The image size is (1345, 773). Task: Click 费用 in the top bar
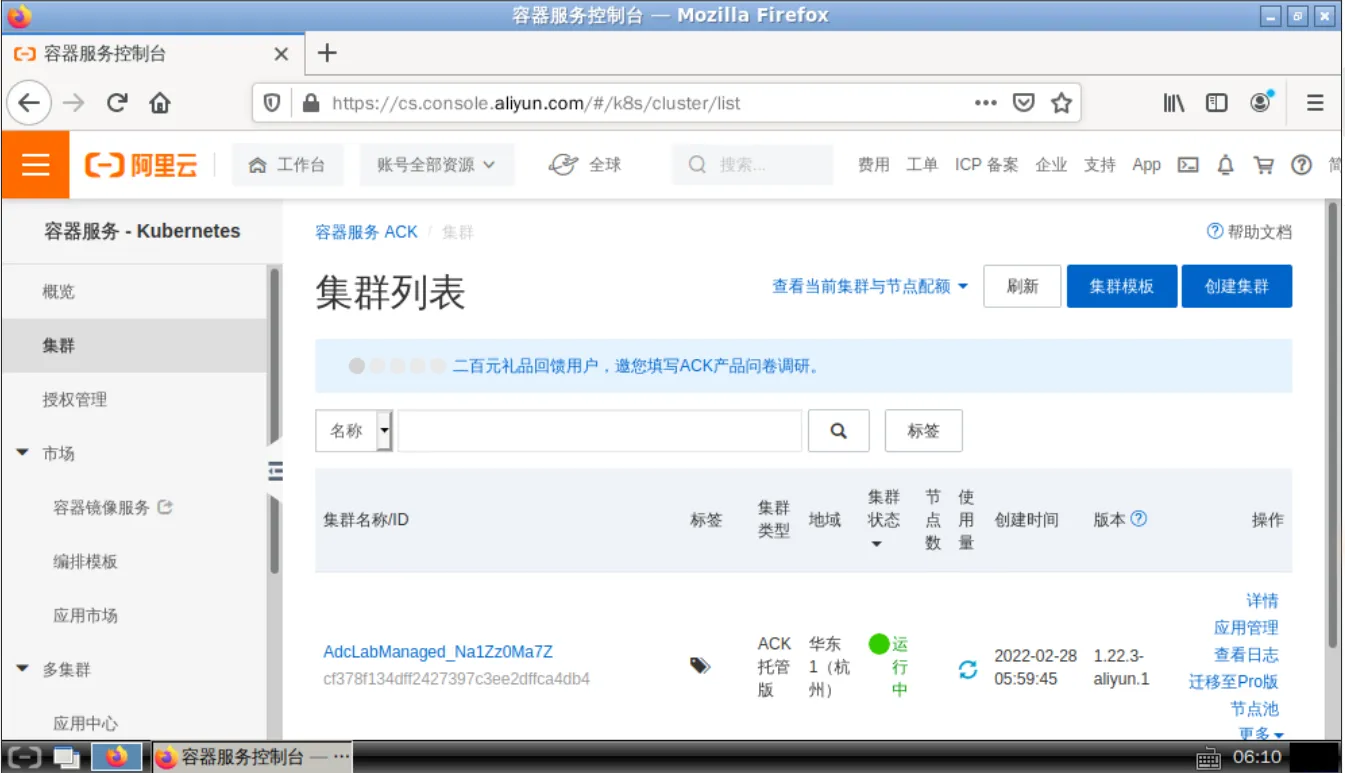coord(873,165)
